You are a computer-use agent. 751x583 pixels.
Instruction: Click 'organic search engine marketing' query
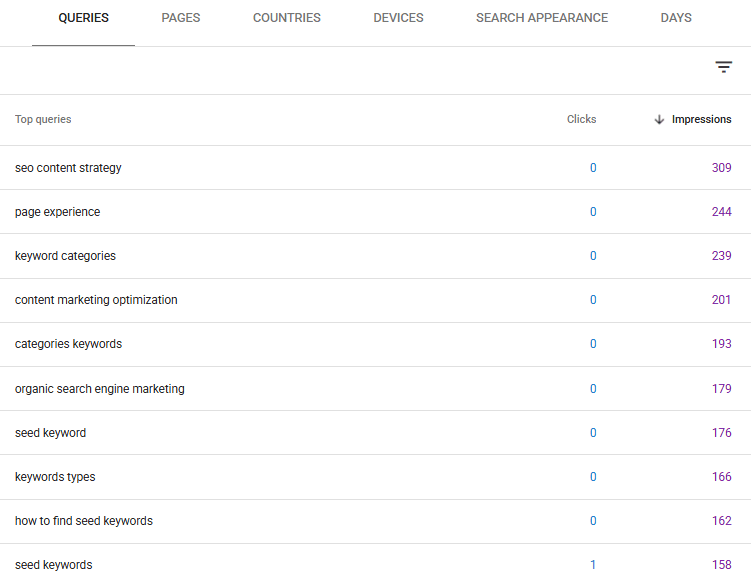point(100,389)
